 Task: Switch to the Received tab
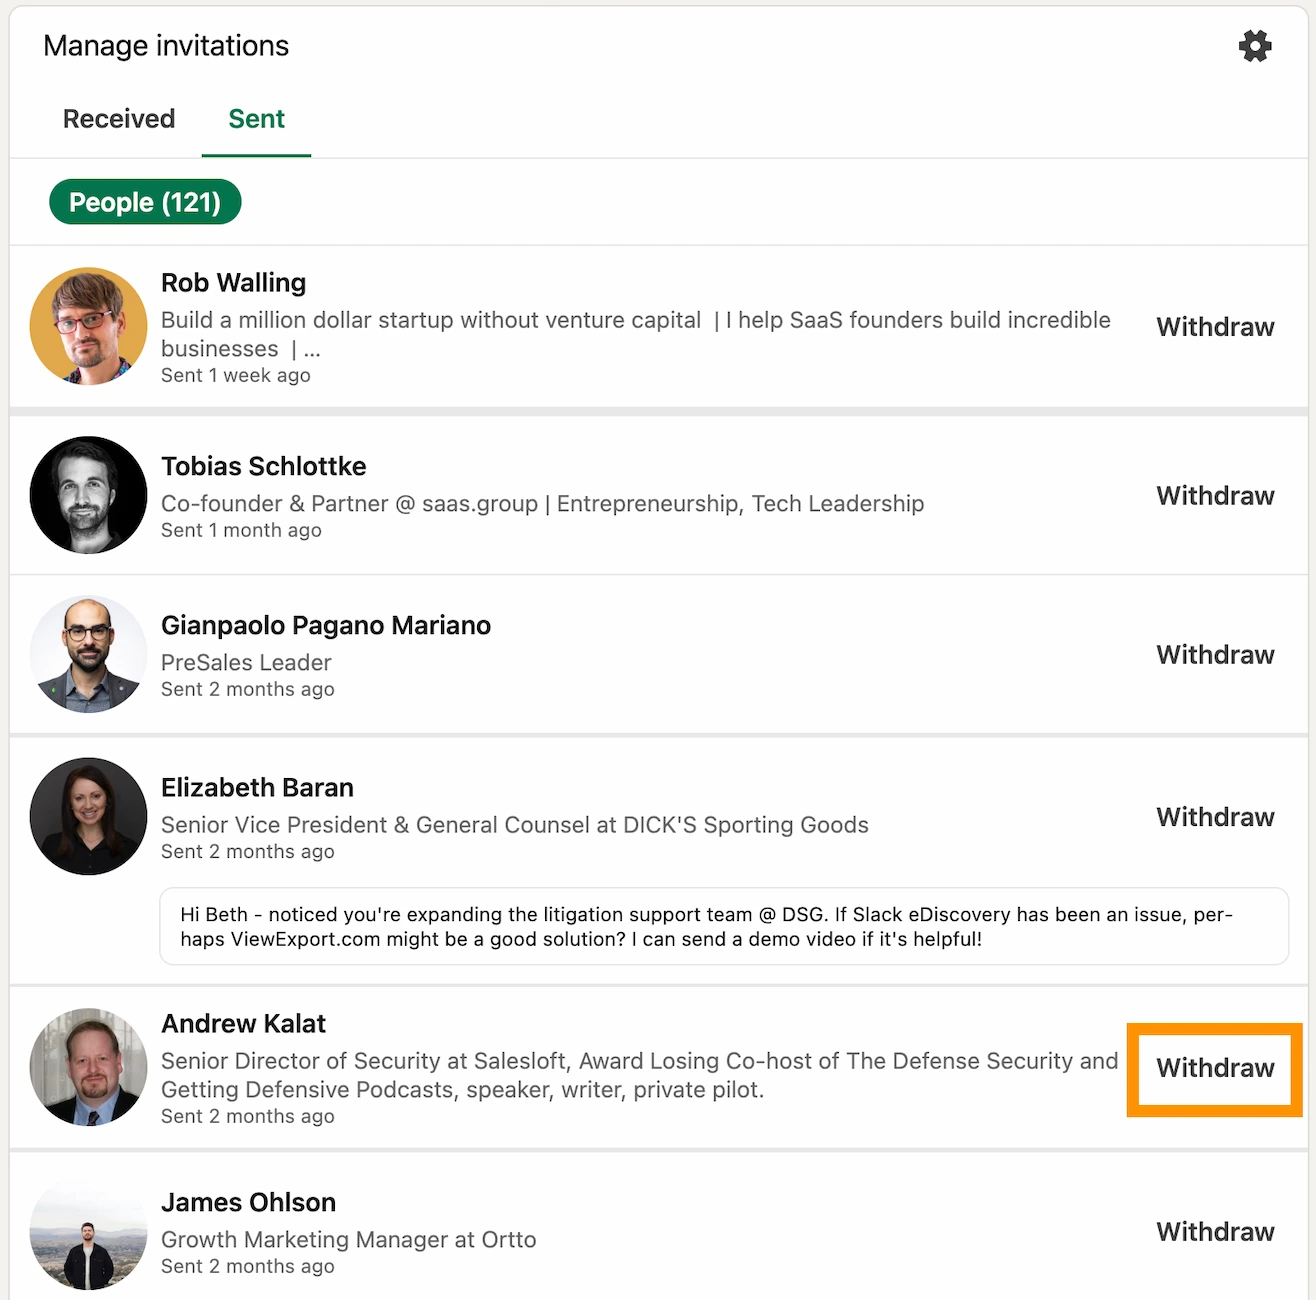pyautogui.click(x=118, y=118)
